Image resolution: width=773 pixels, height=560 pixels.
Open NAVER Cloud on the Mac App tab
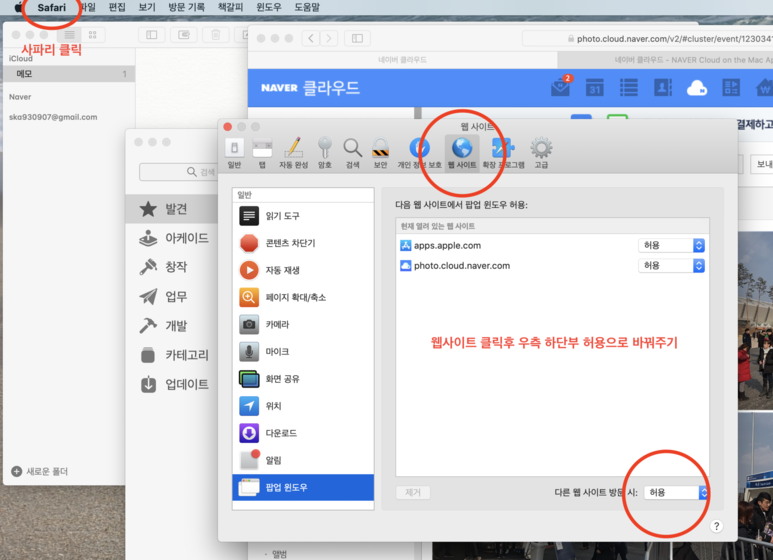(665, 60)
